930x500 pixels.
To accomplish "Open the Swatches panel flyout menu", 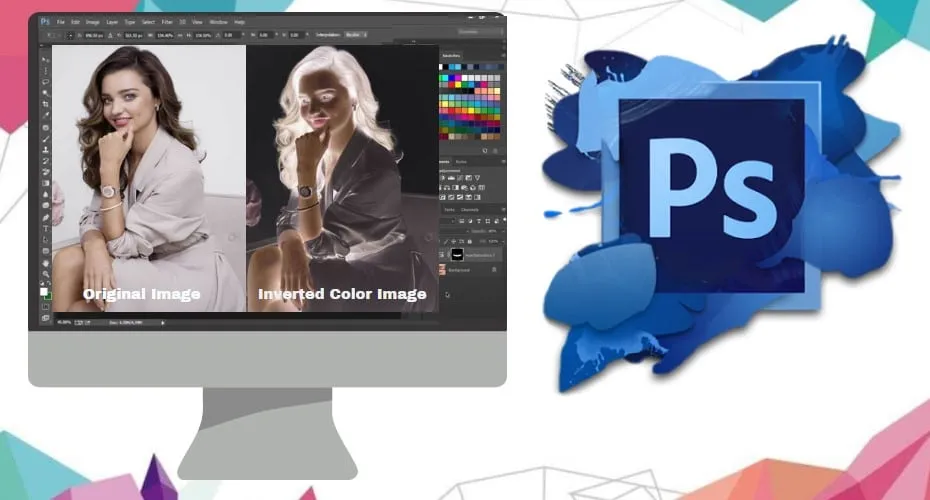I will coord(503,55).
